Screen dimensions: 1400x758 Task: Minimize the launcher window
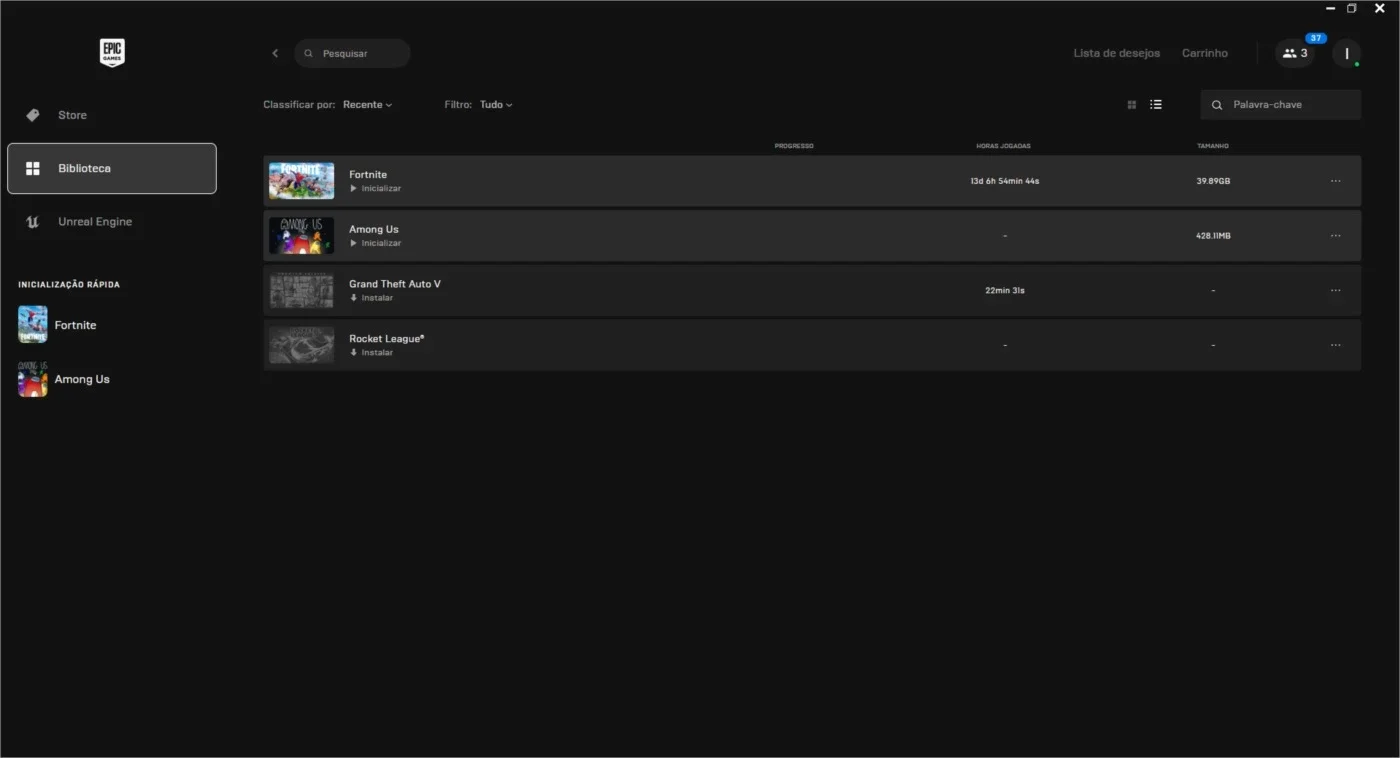click(1330, 8)
